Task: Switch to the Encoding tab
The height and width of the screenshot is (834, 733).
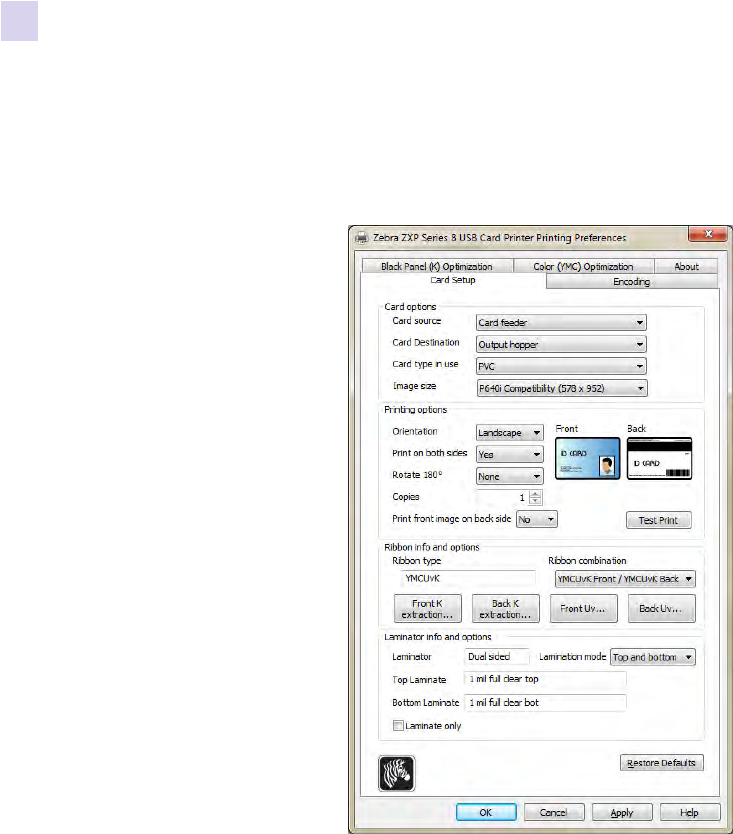Action: (631, 281)
